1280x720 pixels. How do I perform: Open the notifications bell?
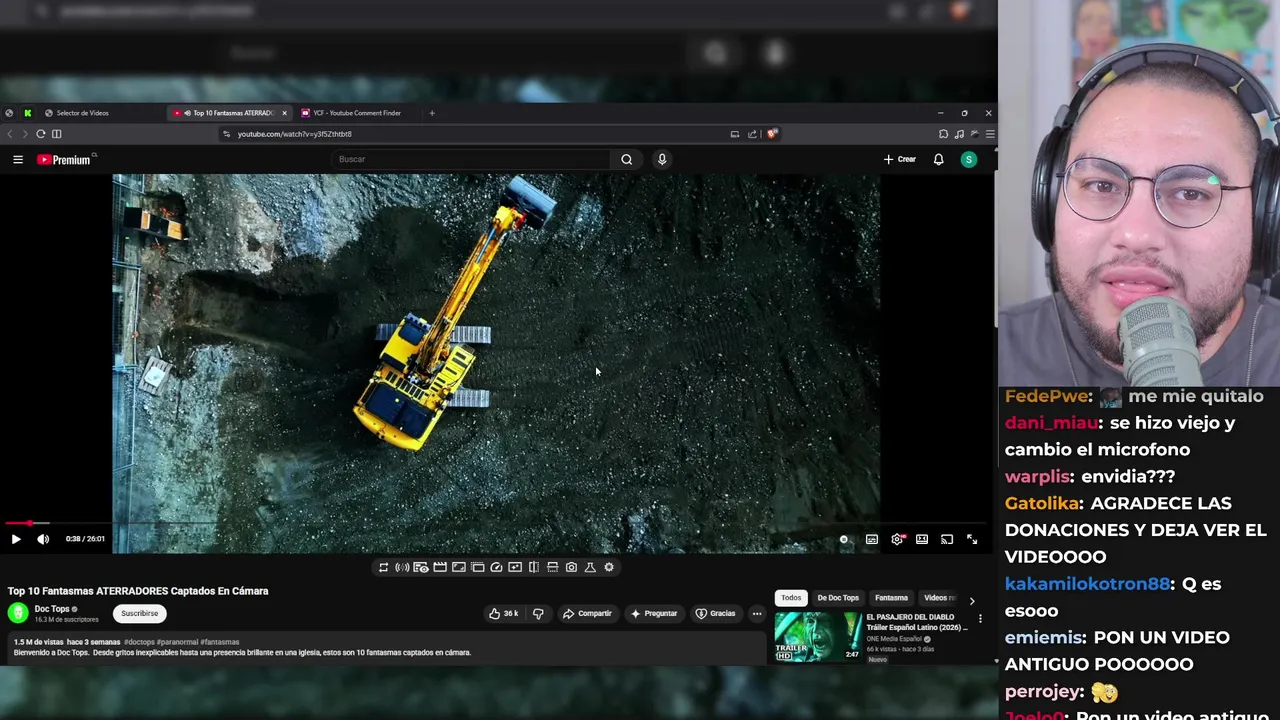[x=938, y=159]
